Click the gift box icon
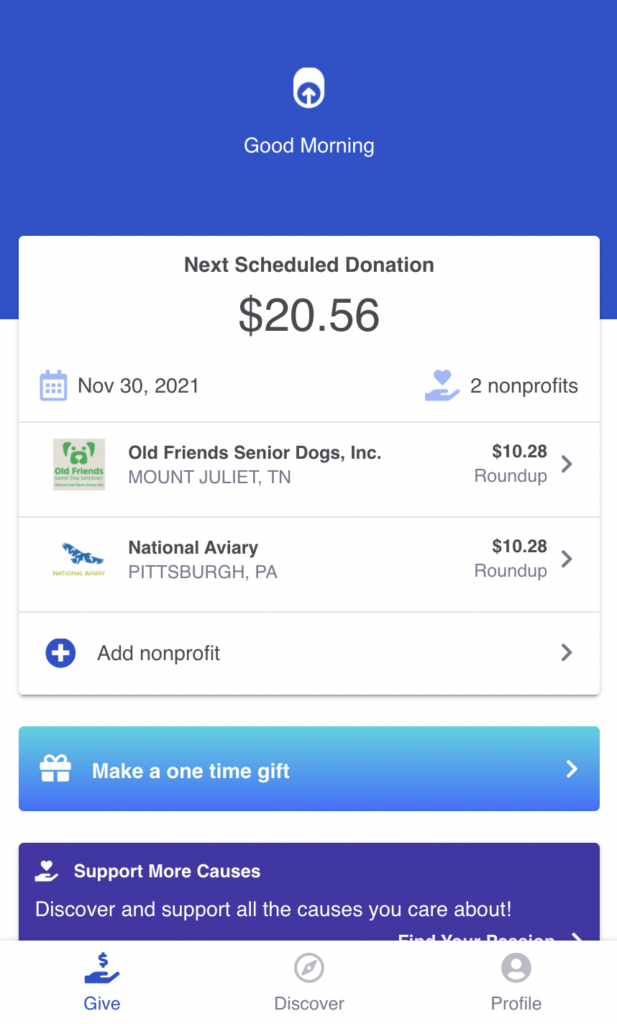617x1024 pixels. (55, 769)
